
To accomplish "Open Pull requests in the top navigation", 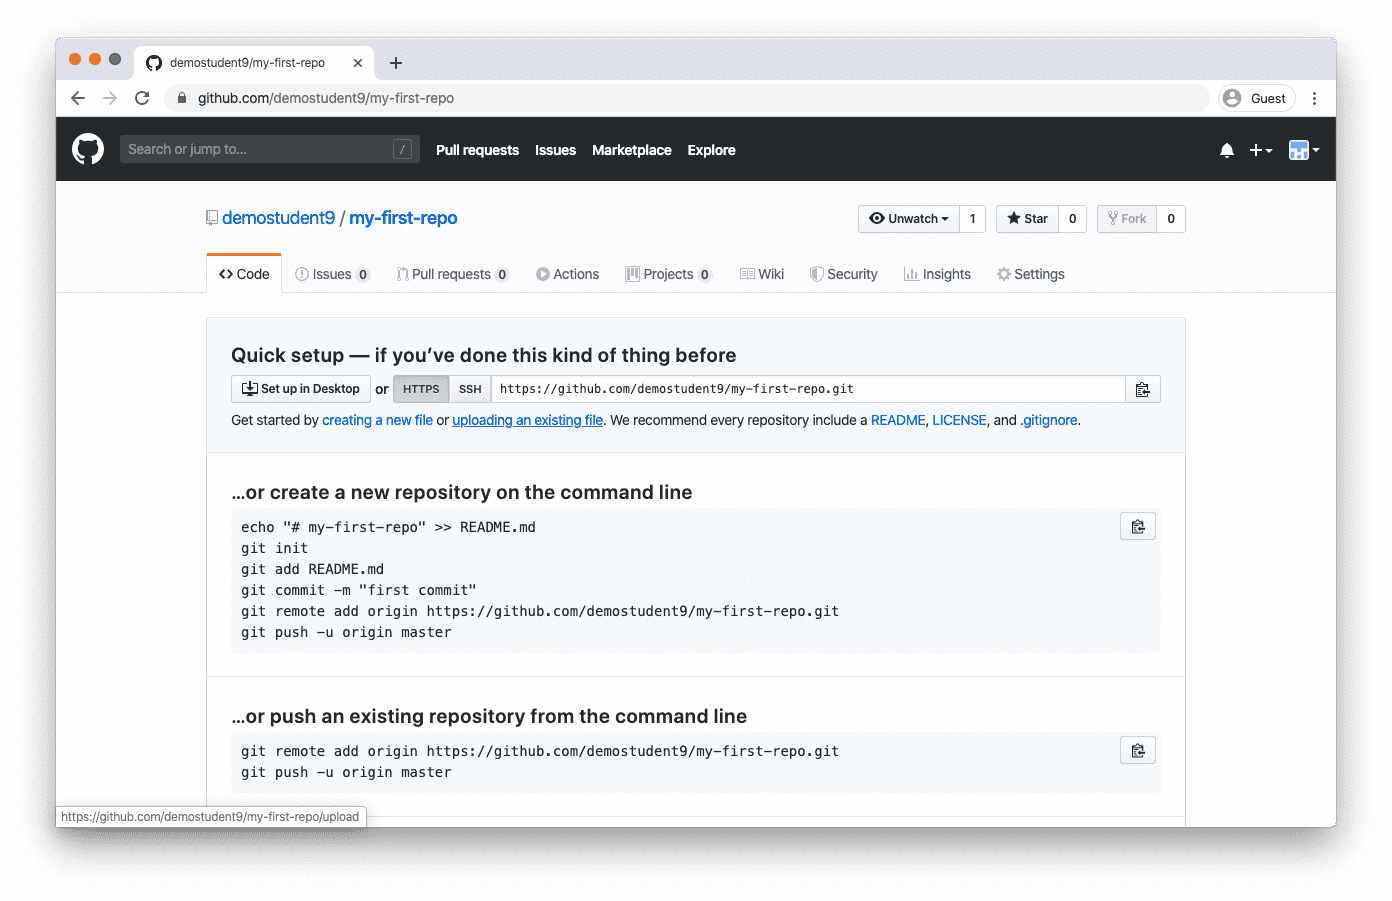I will pos(477,150).
